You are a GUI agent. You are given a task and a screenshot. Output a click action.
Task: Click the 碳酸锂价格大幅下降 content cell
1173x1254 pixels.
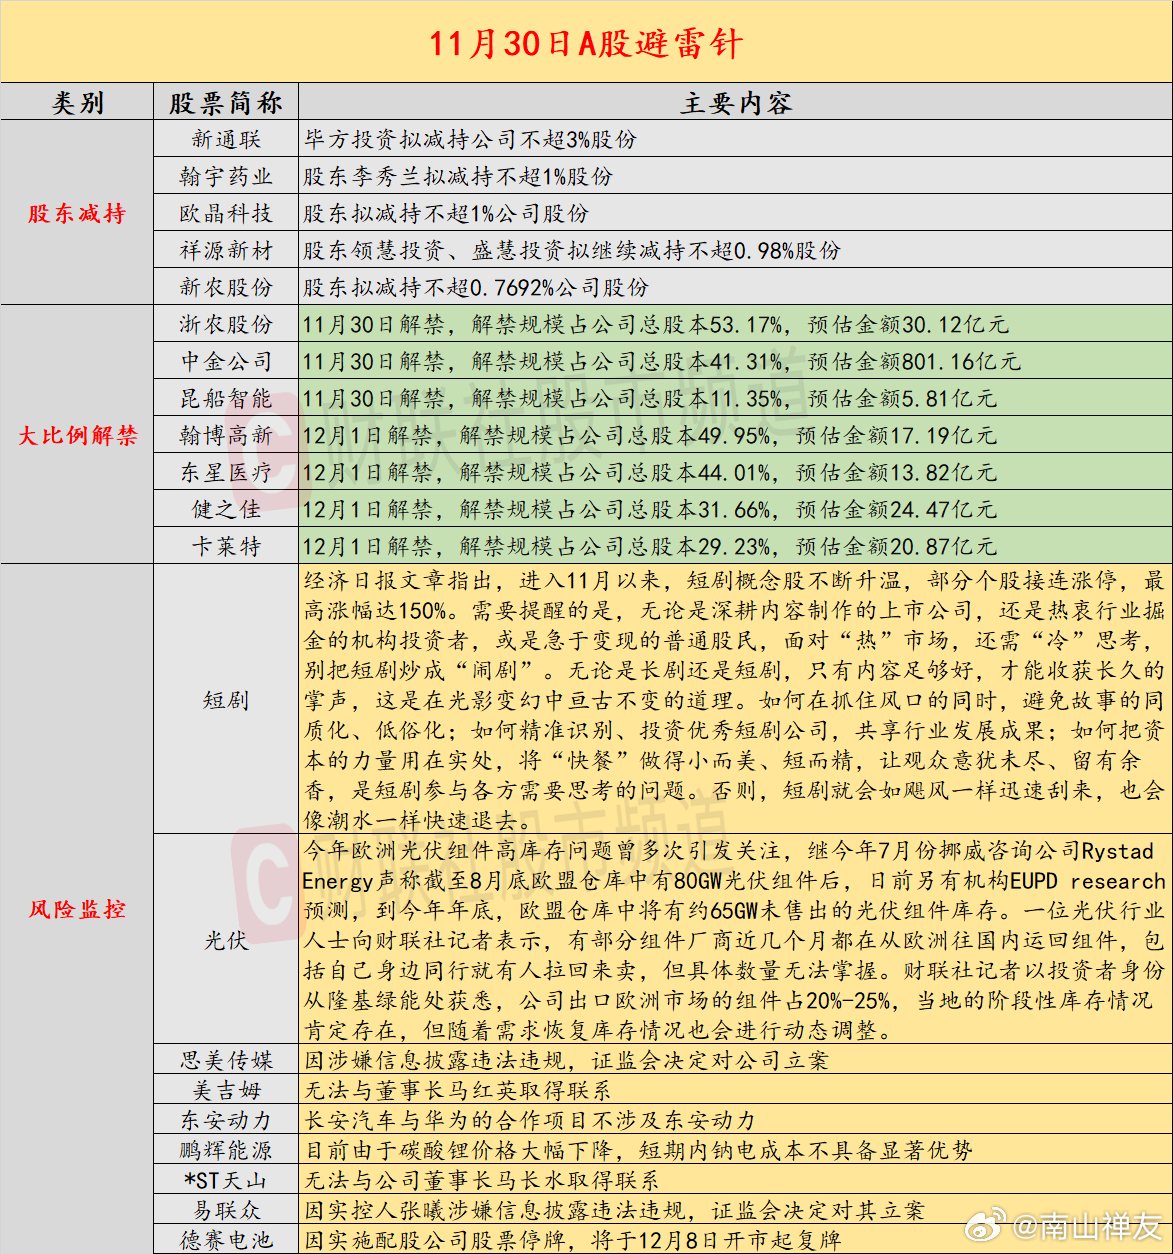point(735,1150)
